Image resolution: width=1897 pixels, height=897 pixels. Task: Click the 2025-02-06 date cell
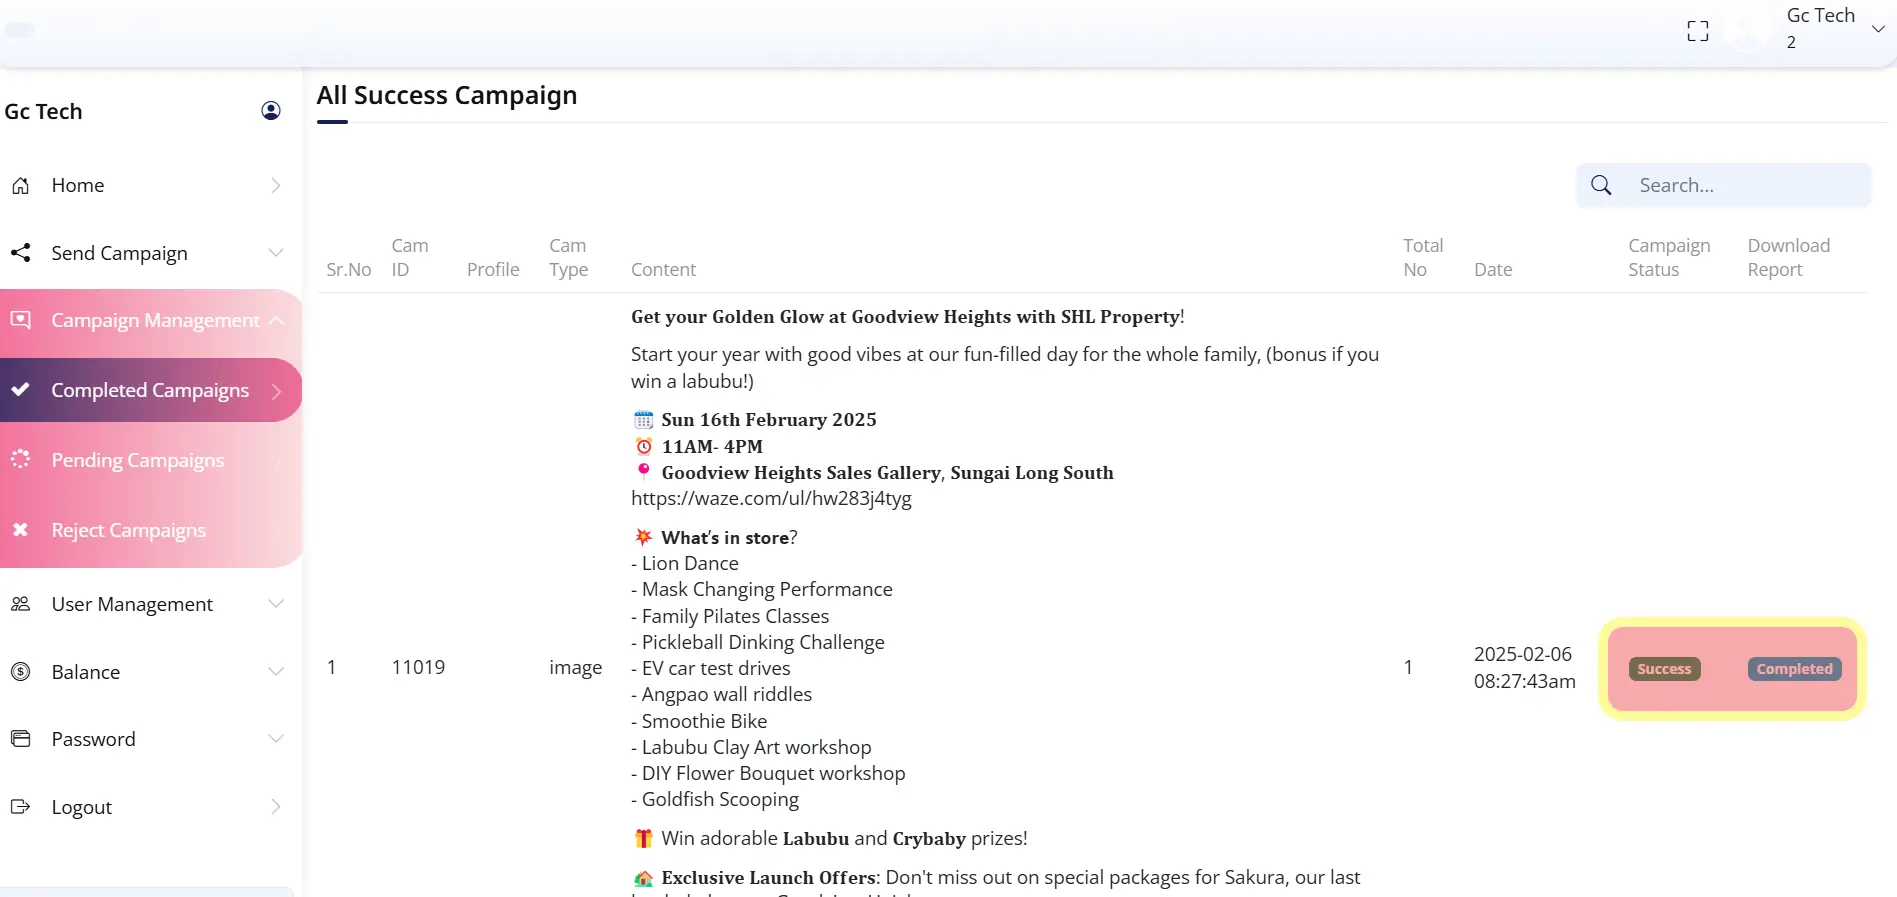pyautogui.click(x=1524, y=667)
